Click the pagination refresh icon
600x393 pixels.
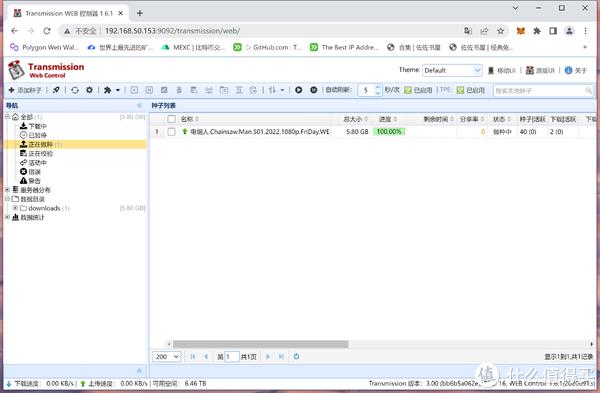(x=296, y=357)
